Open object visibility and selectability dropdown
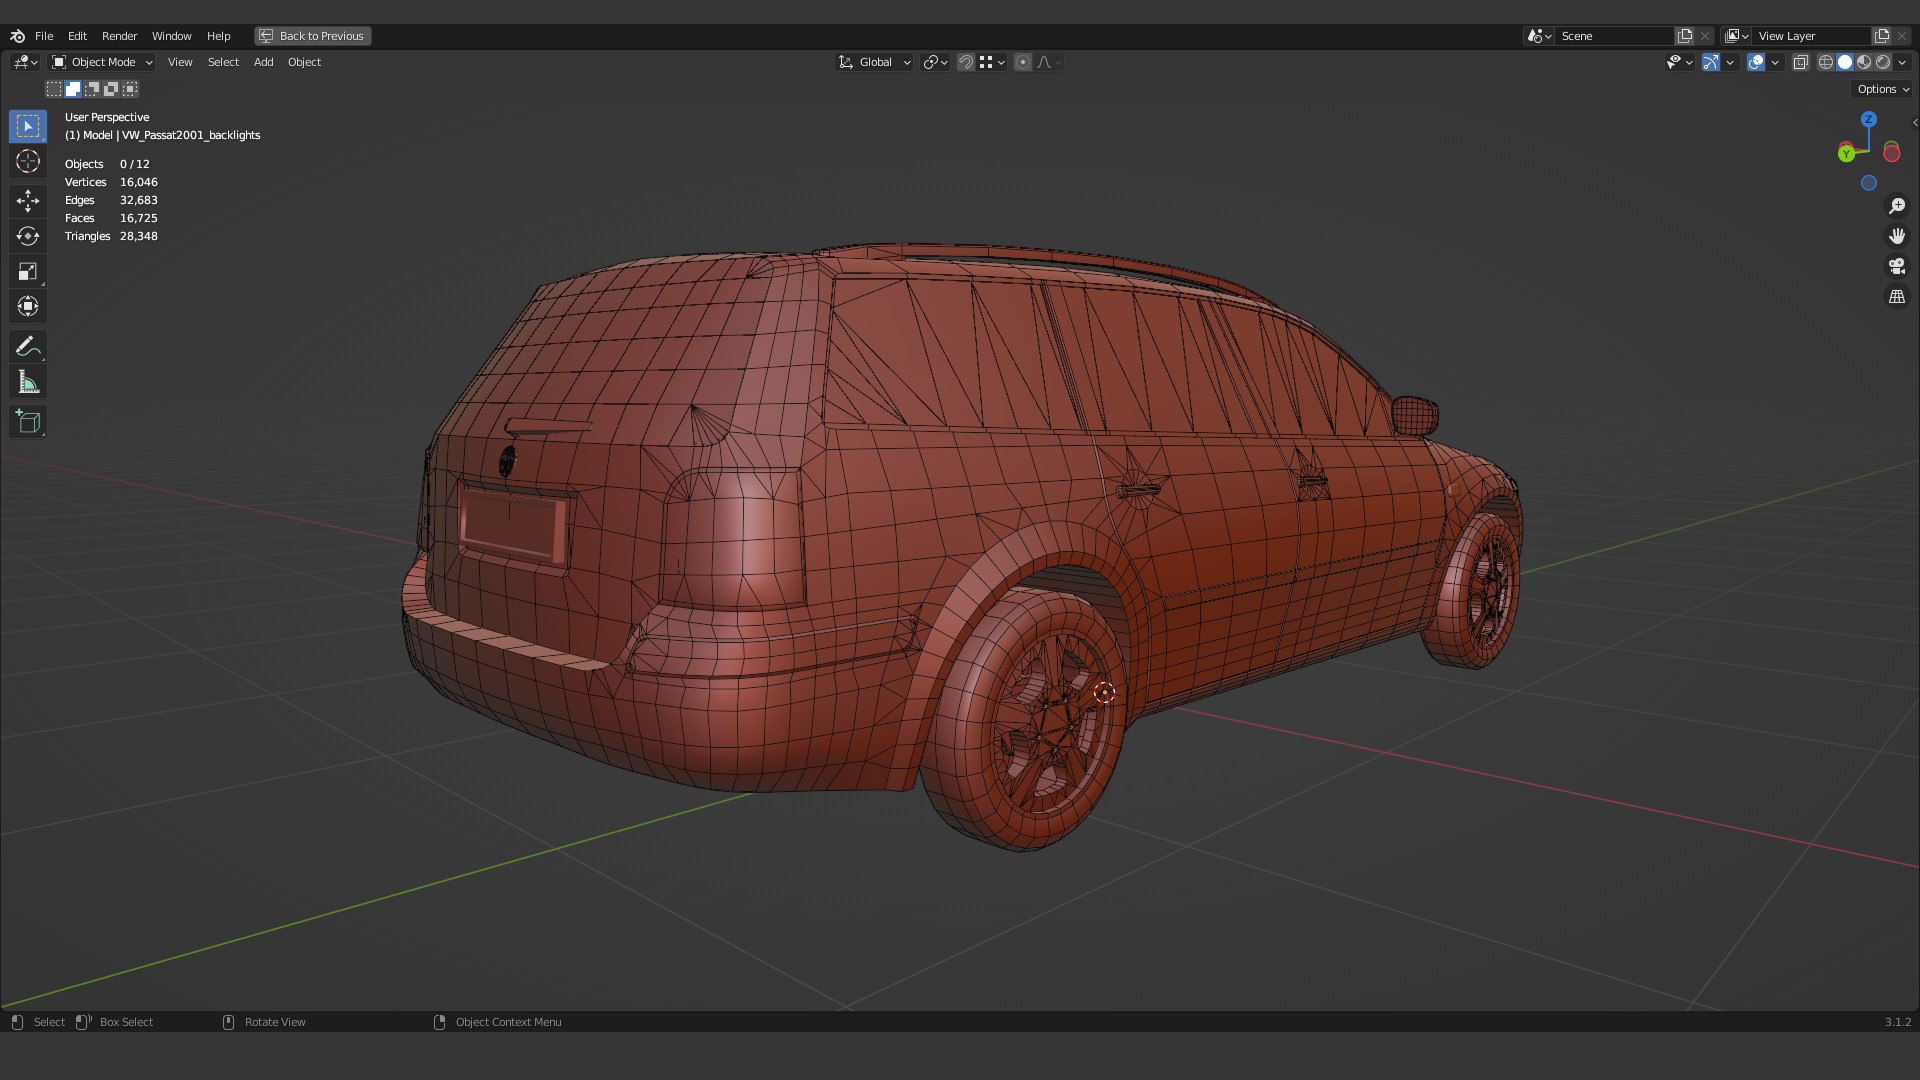The width and height of the screenshot is (1920, 1080). pyautogui.click(x=1679, y=62)
